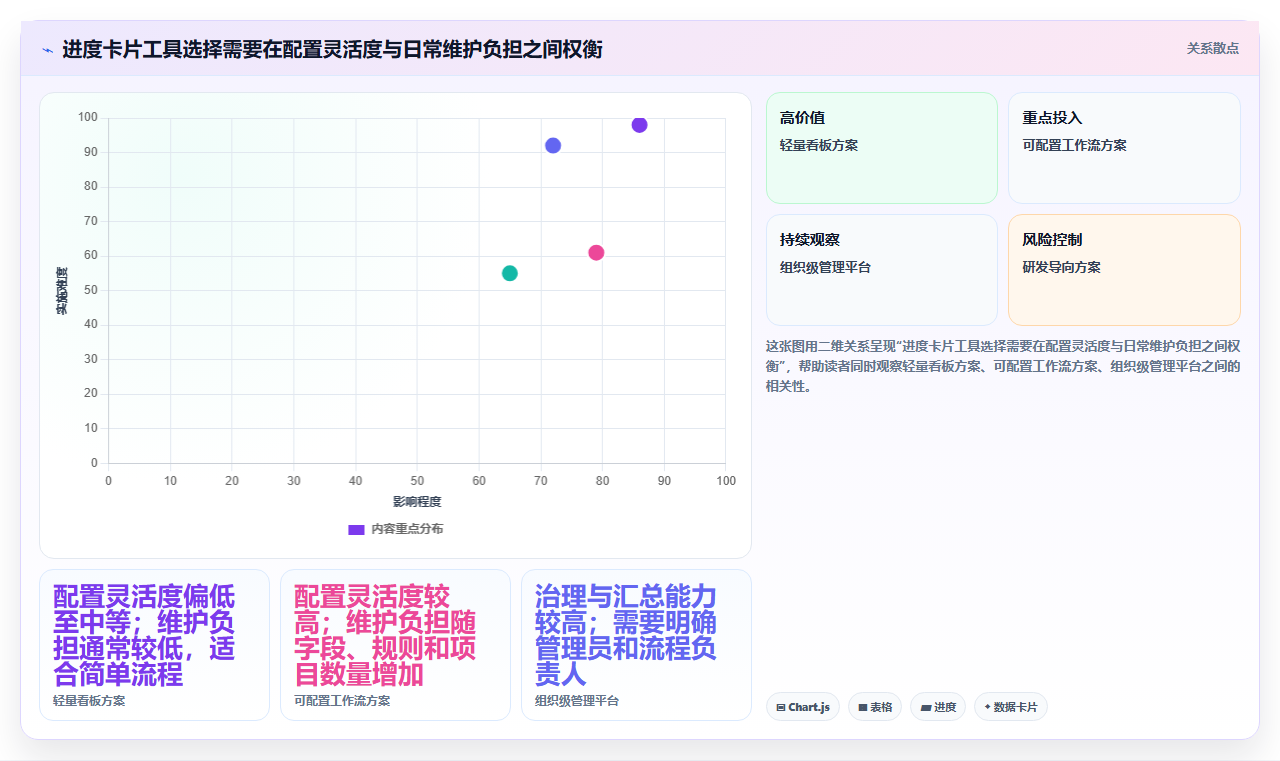
Task: Click the 内容重点分布 legend label
Action: (x=407, y=529)
